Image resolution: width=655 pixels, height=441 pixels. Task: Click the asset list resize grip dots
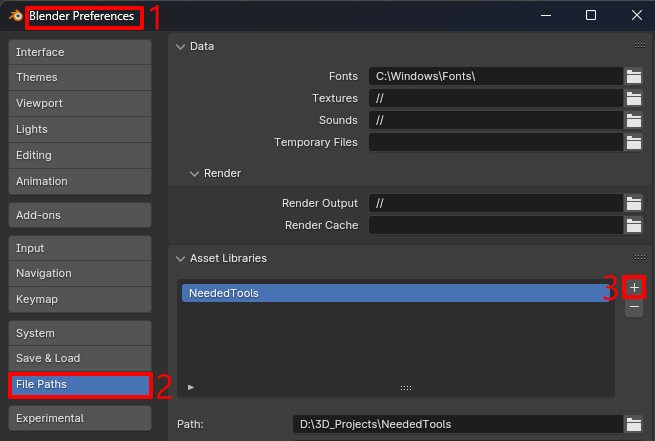point(406,388)
